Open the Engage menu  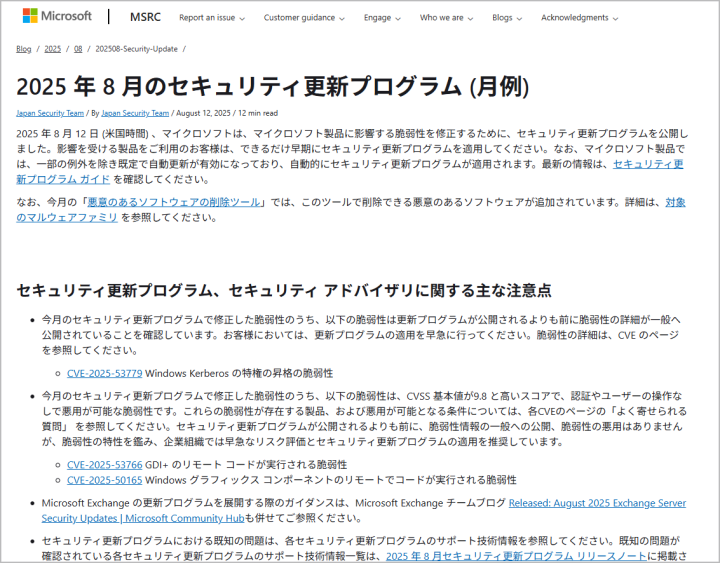point(382,18)
